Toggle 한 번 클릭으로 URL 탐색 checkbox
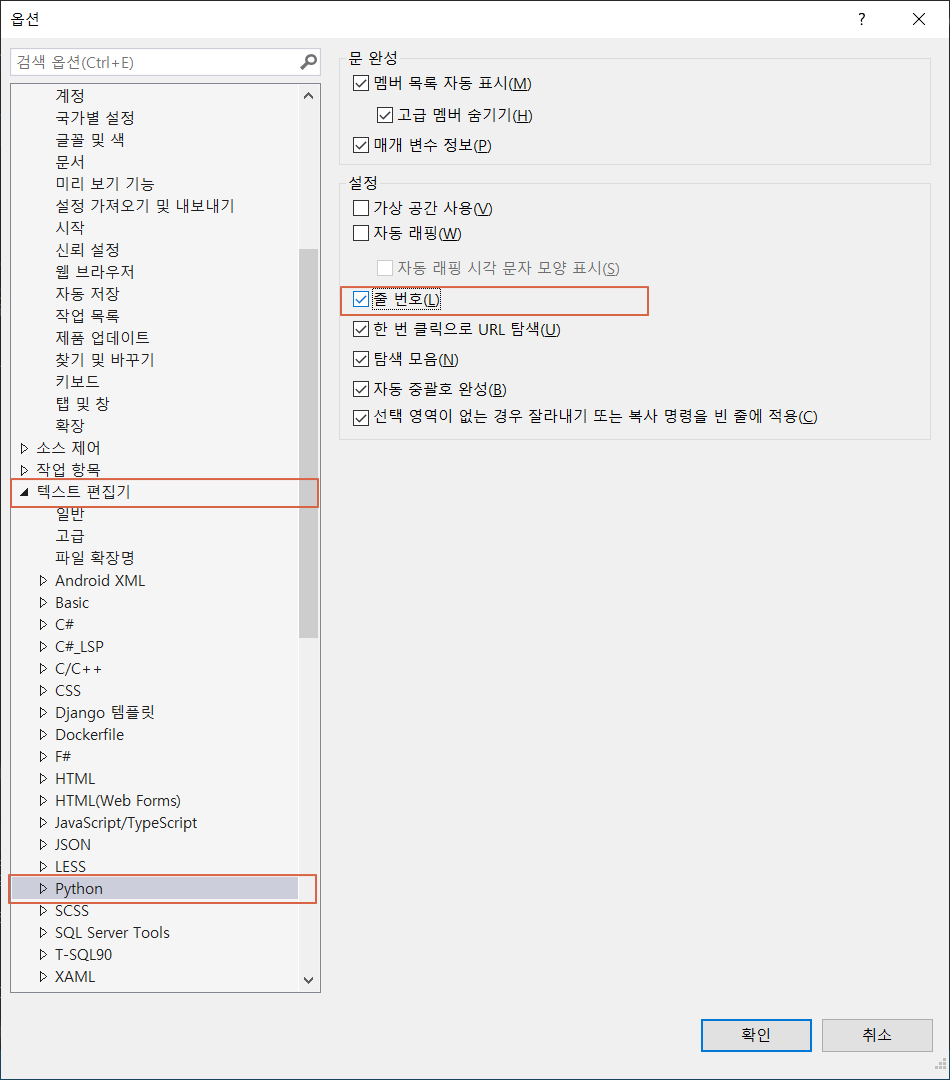Screen dimensions: 950x1080 pyautogui.click(x=360, y=329)
